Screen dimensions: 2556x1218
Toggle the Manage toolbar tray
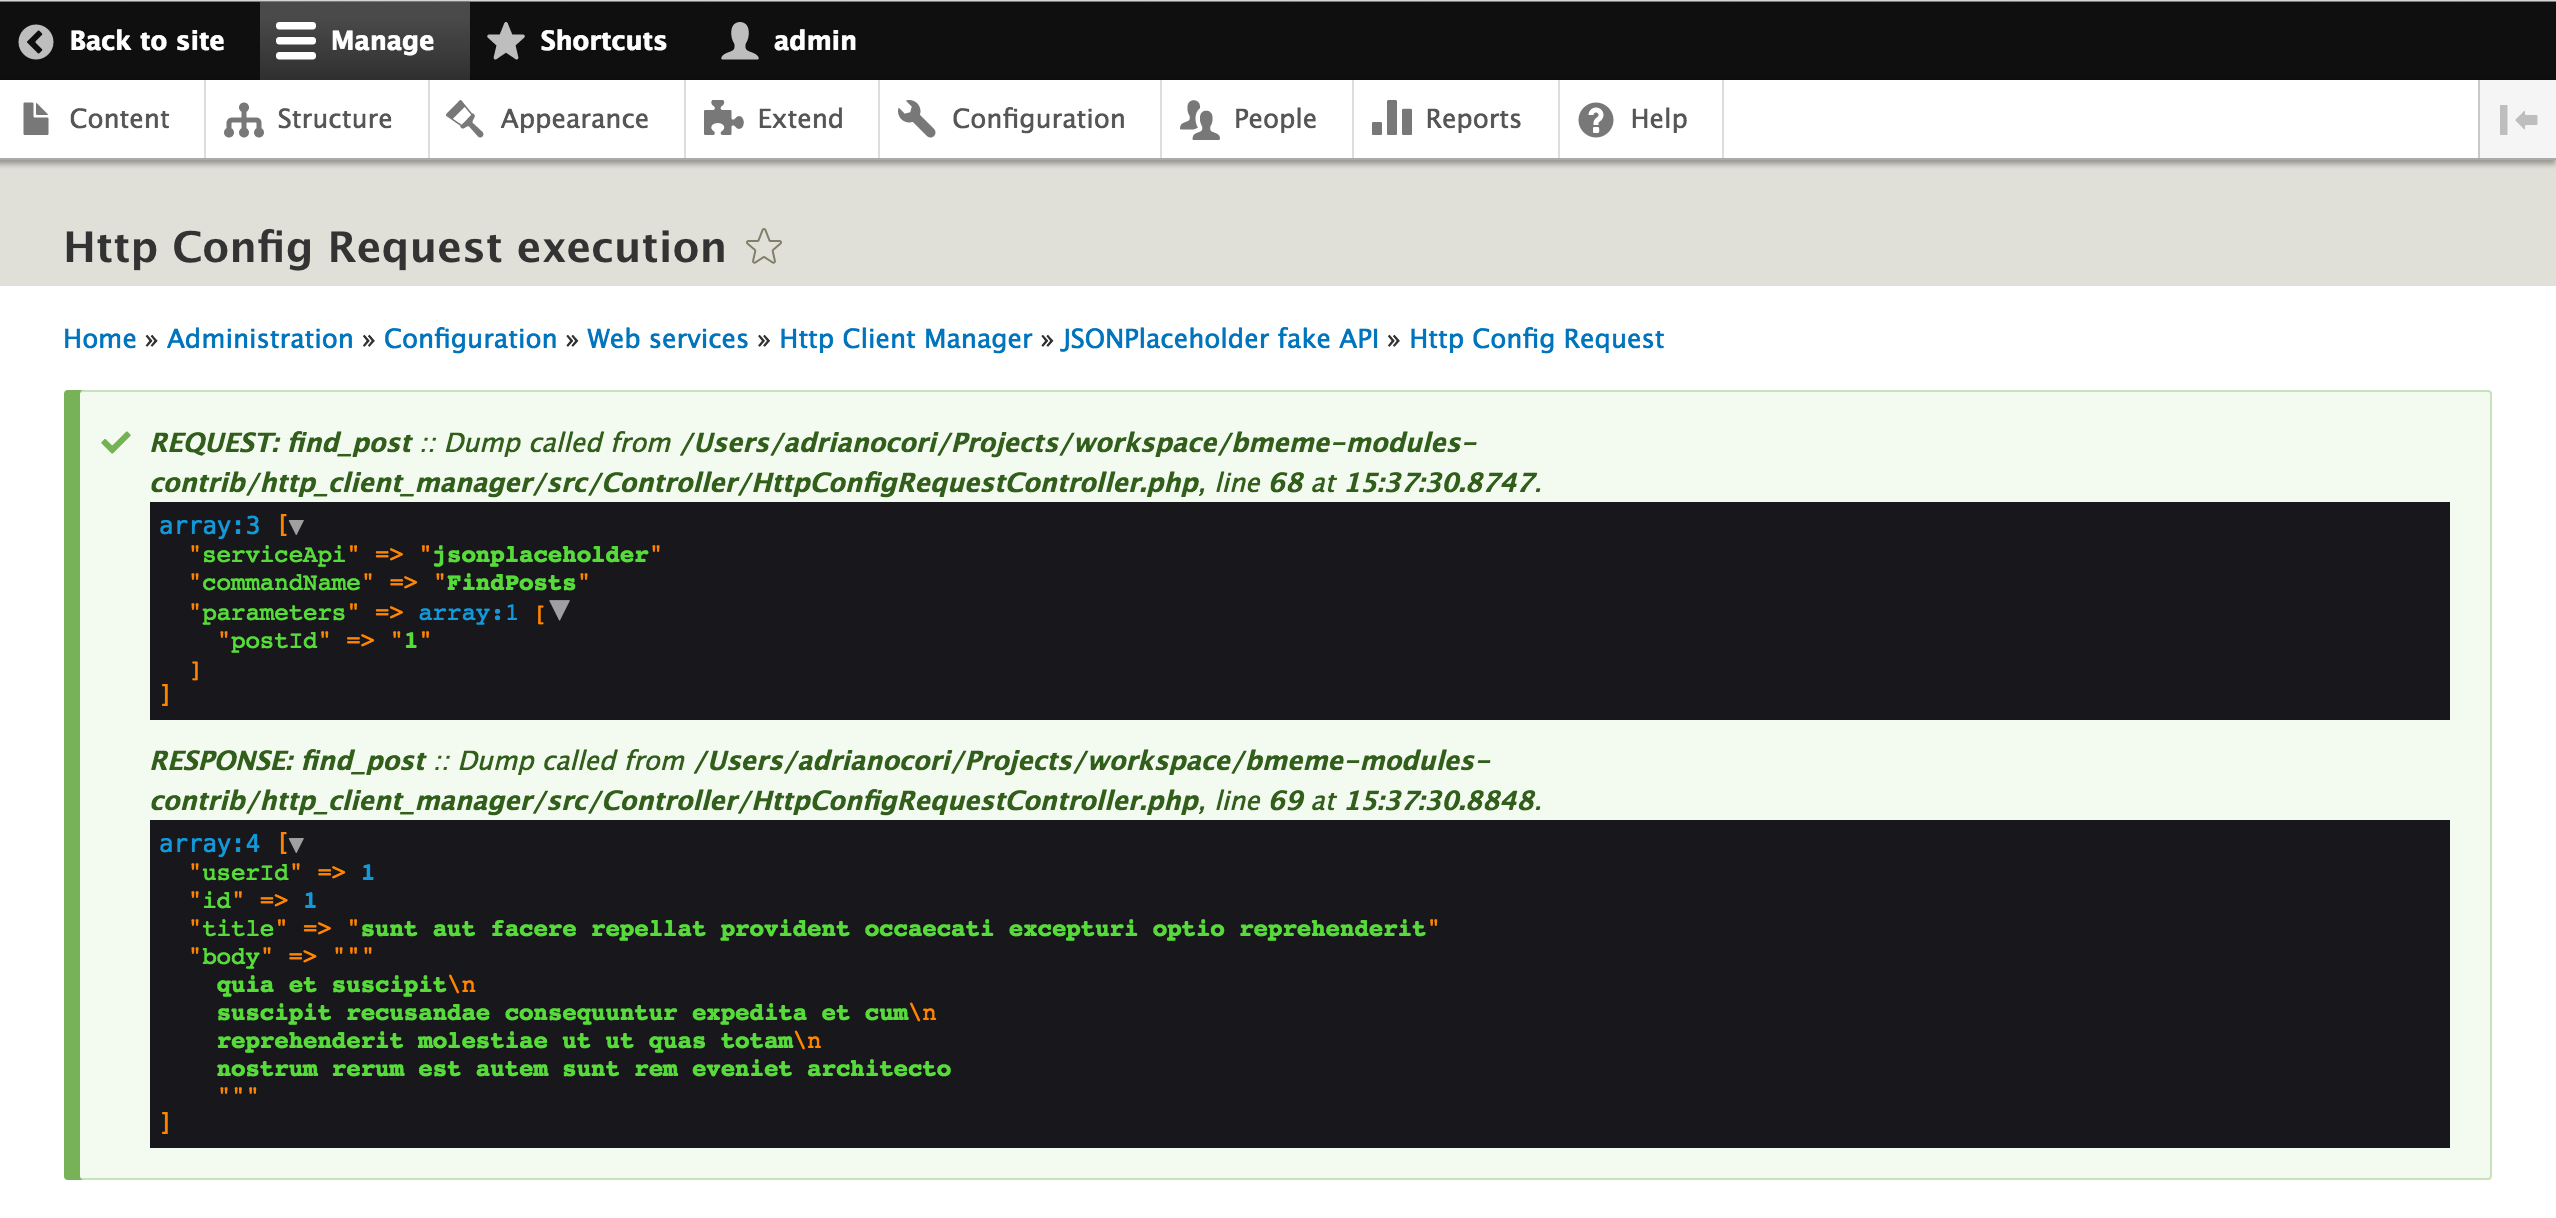(364, 41)
